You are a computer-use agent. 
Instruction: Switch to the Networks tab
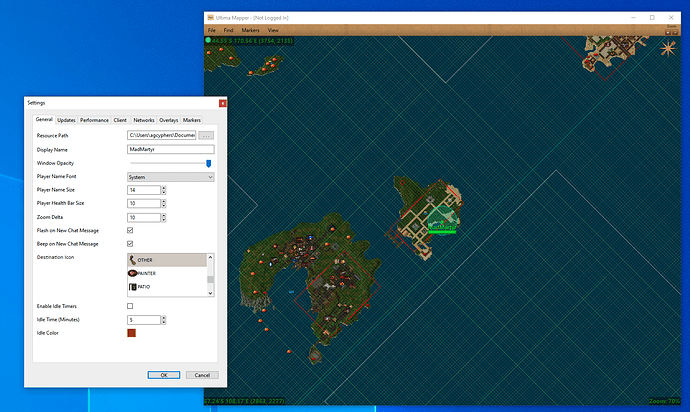pos(144,120)
